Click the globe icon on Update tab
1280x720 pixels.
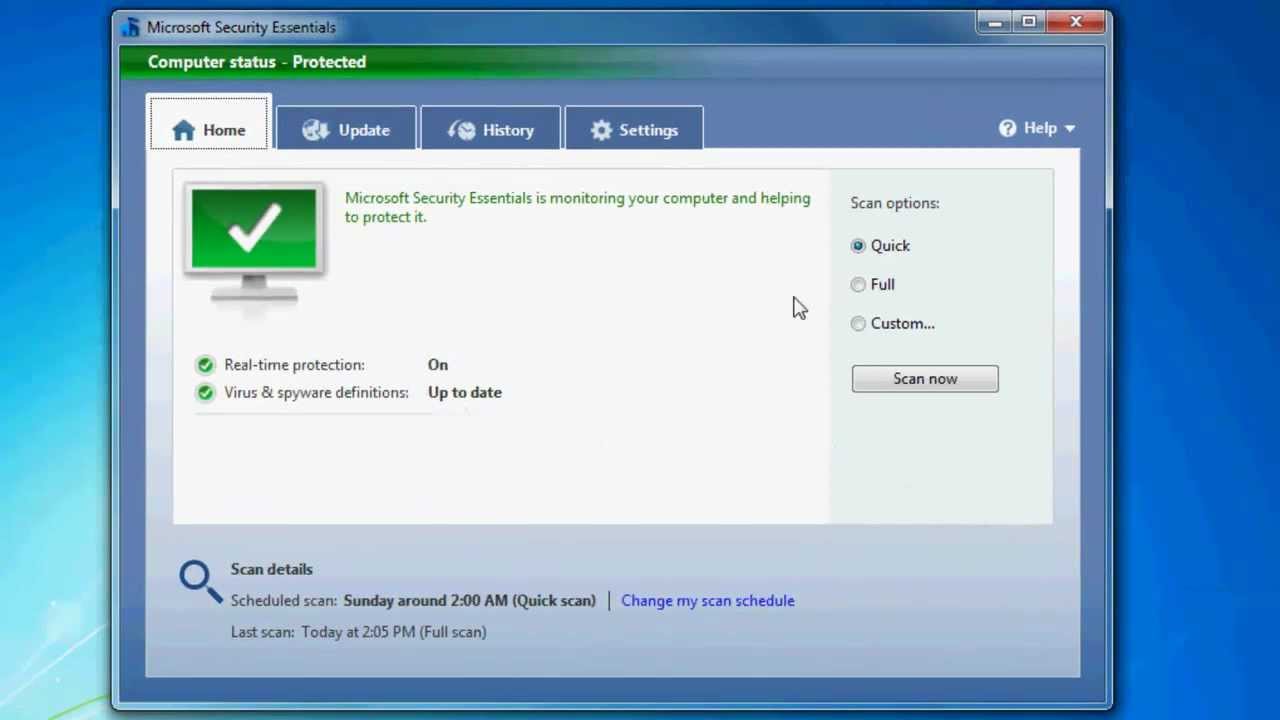[x=315, y=130]
